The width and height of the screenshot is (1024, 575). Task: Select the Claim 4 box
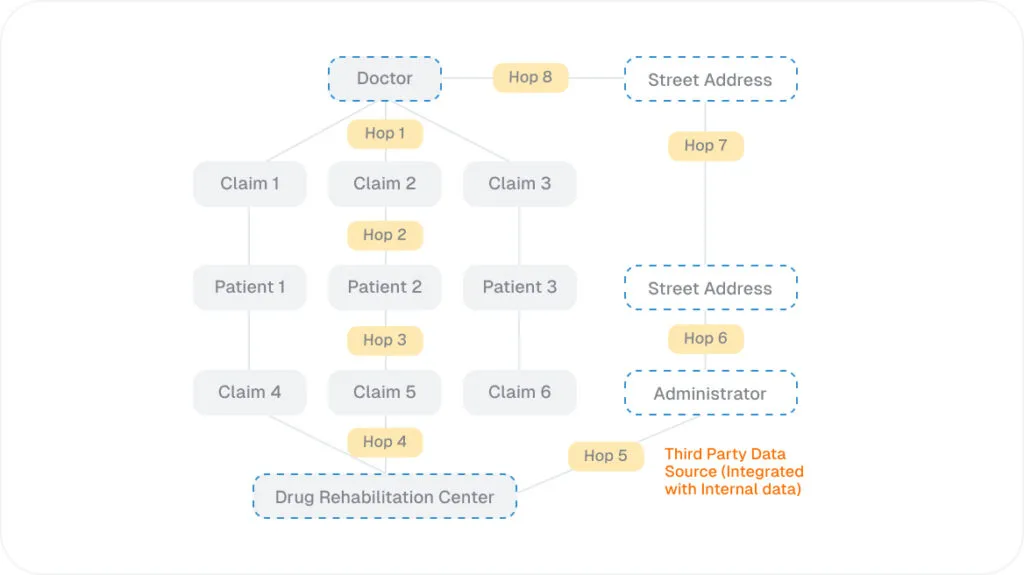[x=249, y=392]
